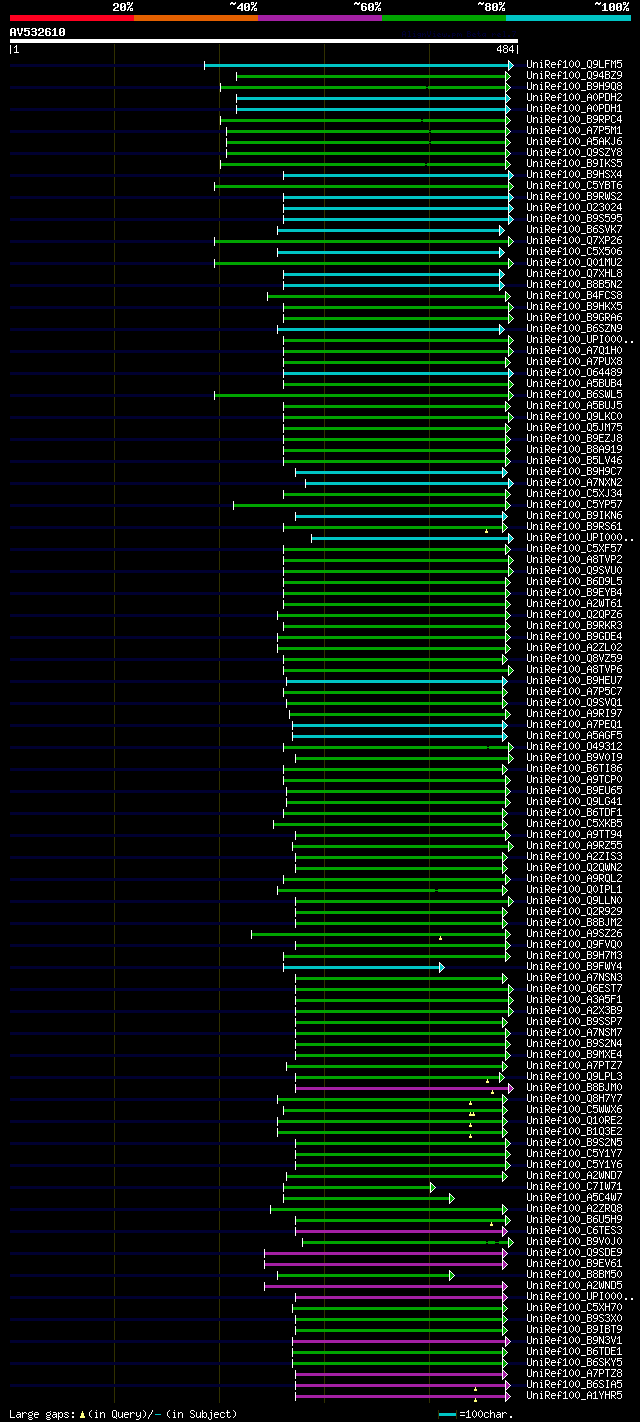Open hit UniRef100_Q9LKC0
This screenshot has height=1422, width=640.
pos(574,417)
